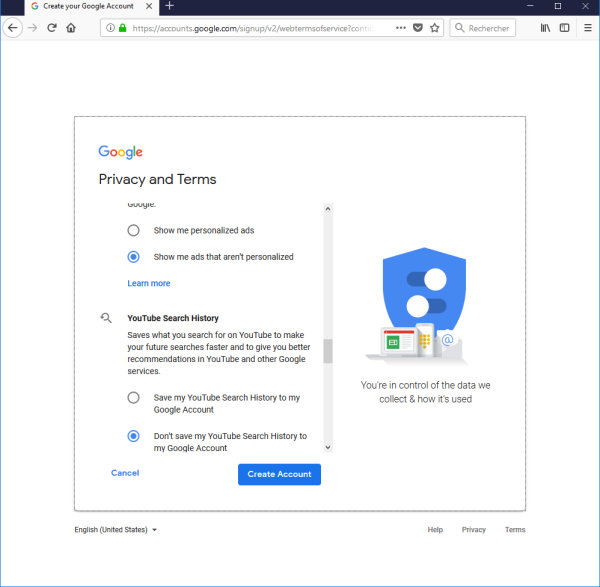Click the Privacy and Terms heading
The height and width of the screenshot is (587, 600).
click(x=157, y=179)
